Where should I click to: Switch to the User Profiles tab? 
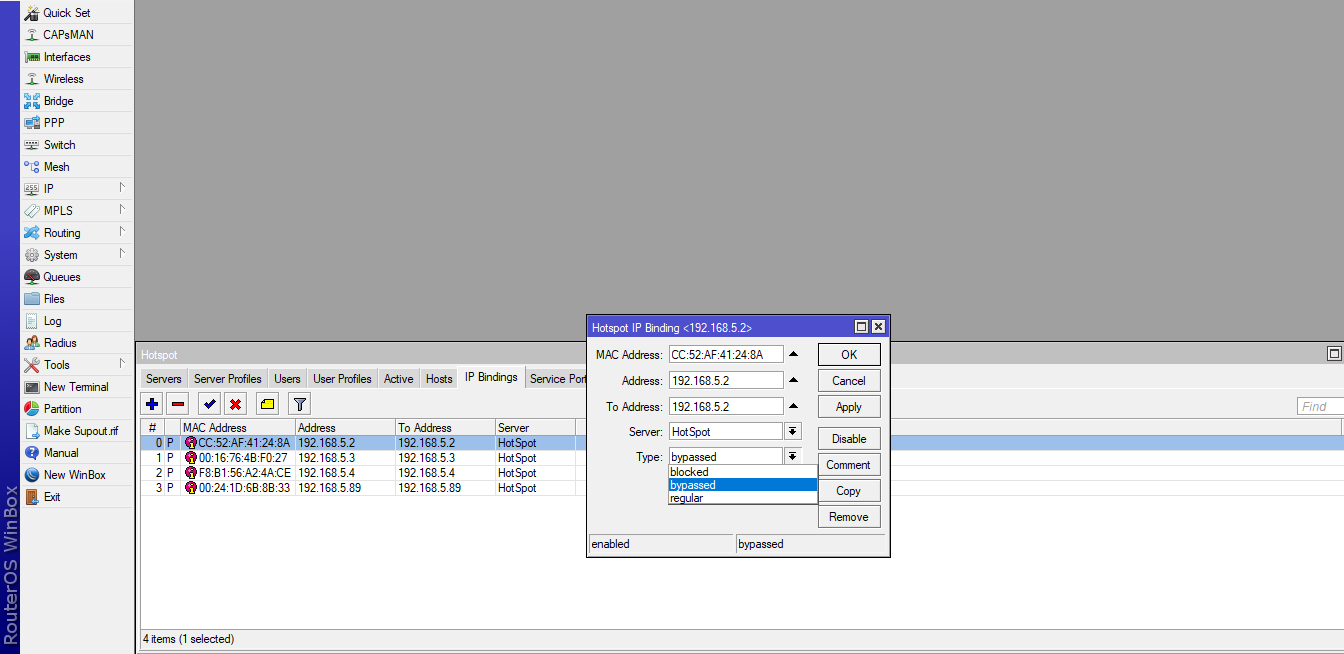coord(342,379)
